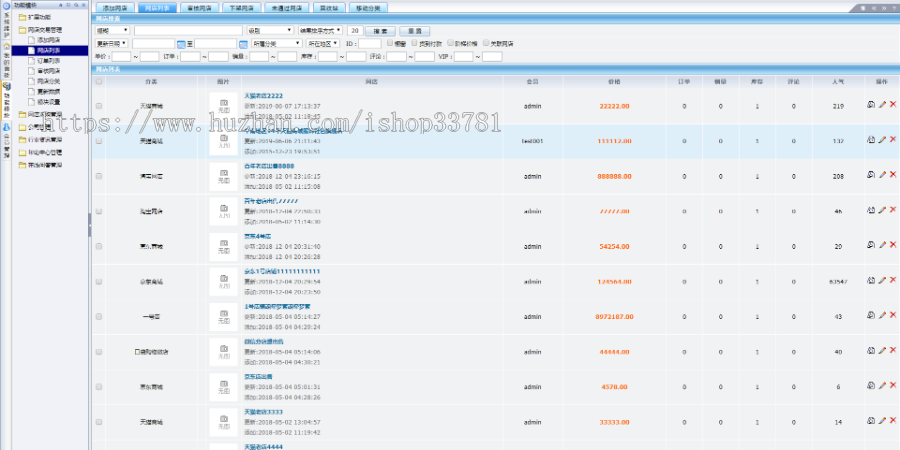Viewport: 900px width, 450px height.
Task: Open the 级别 dropdown
Action: tap(270, 30)
